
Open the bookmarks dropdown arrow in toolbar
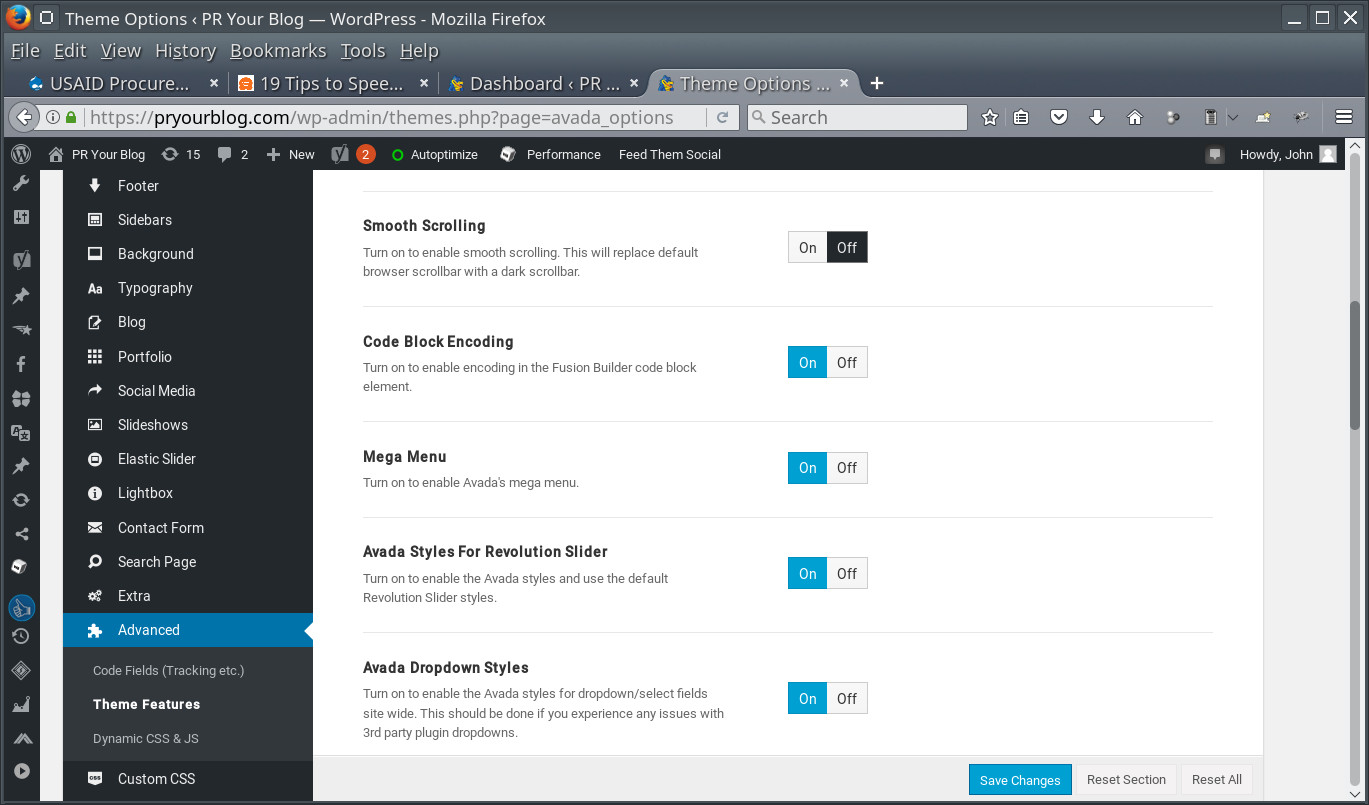click(x=1235, y=117)
